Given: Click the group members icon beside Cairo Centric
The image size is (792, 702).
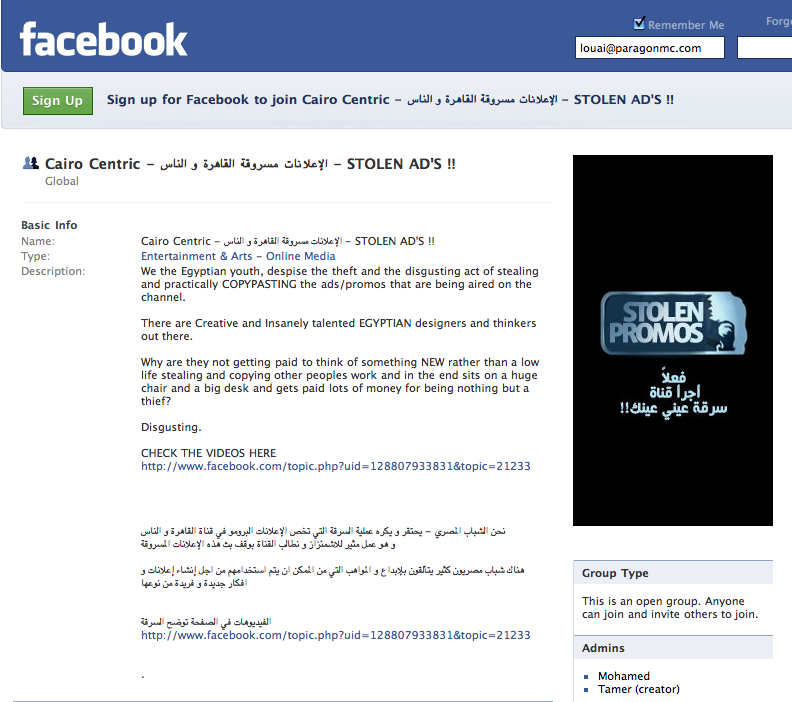Looking at the screenshot, I should click(31, 163).
